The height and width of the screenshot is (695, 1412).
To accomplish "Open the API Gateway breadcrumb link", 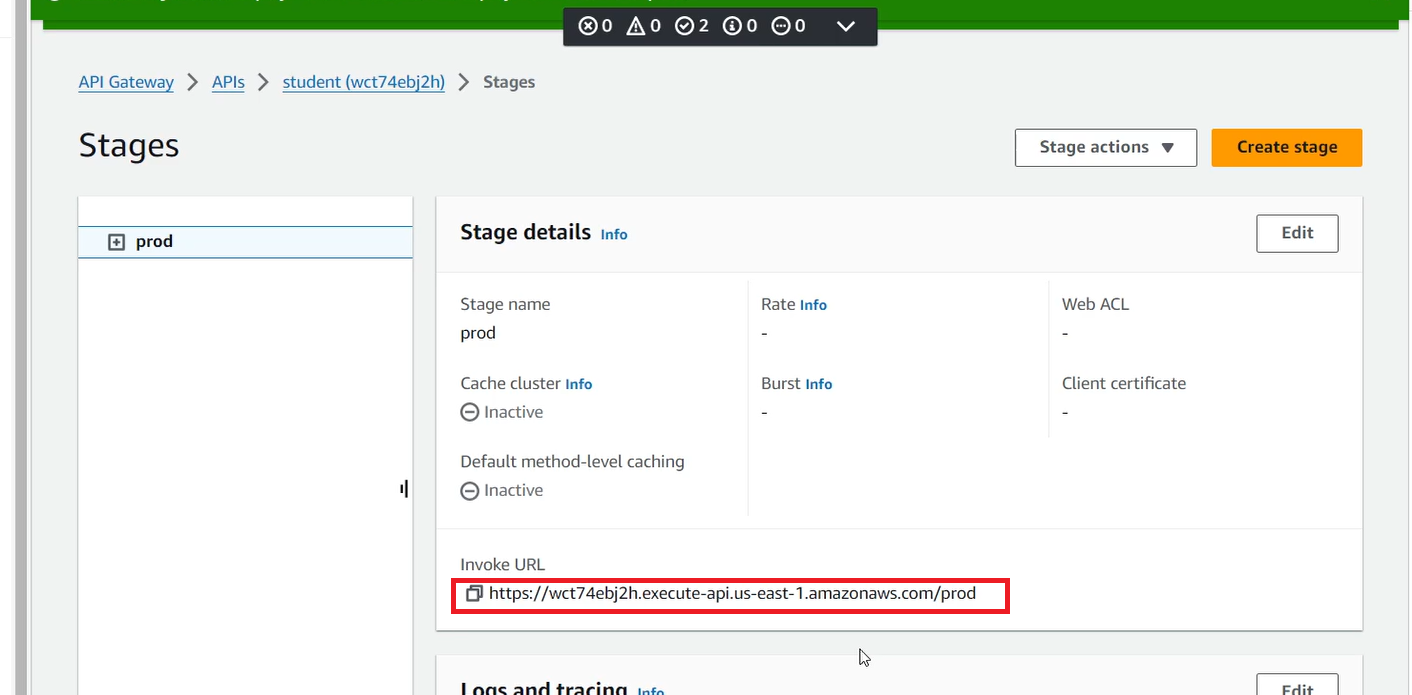I will coord(126,82).
